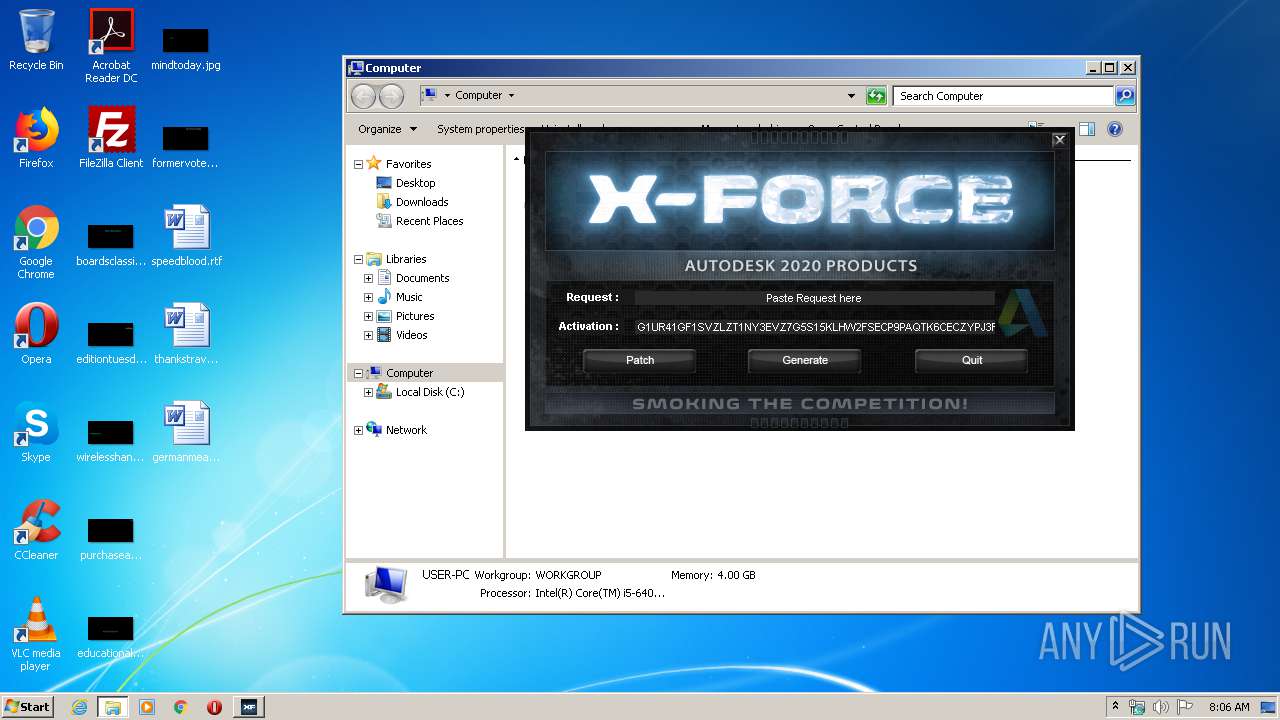Click the X-Force taskbar button

[x=248, y=707]
